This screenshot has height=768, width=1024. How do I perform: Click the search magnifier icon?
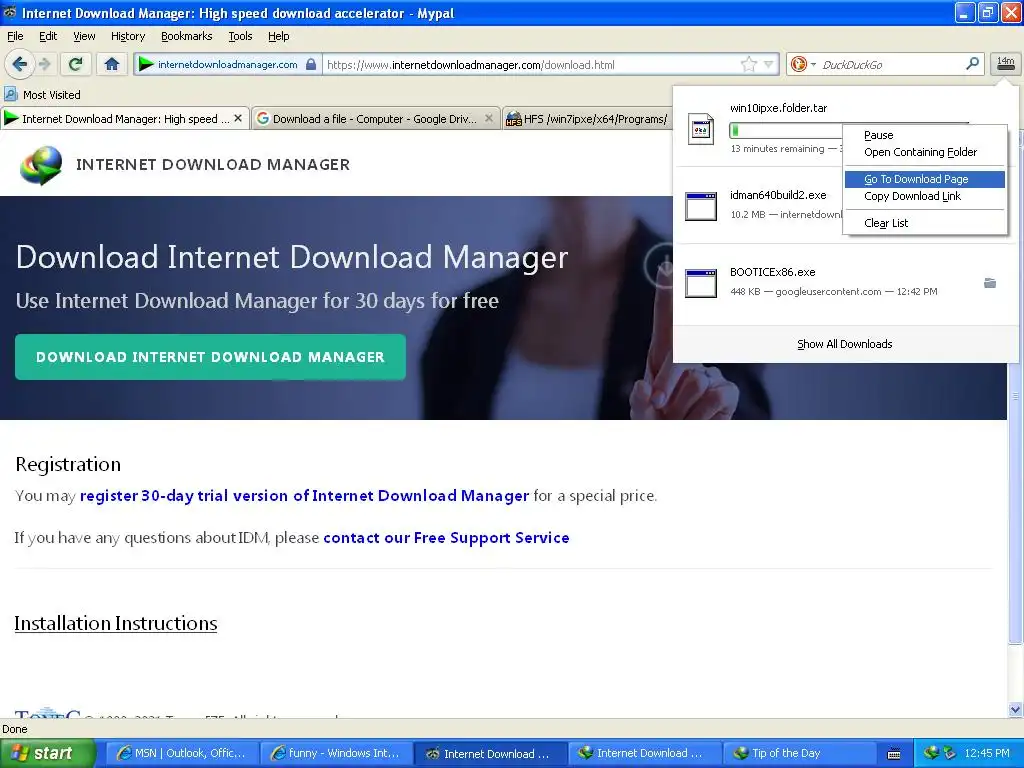coord(972,63)
